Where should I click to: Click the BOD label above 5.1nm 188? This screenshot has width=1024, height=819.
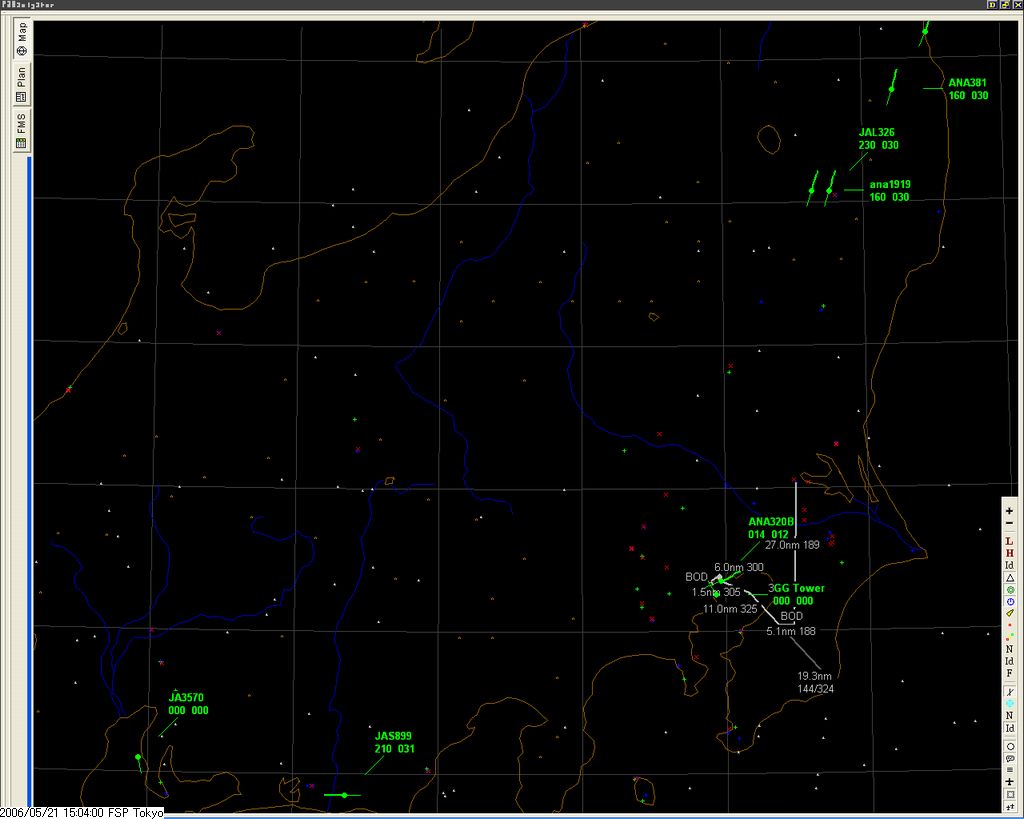(x=792, y=616)
